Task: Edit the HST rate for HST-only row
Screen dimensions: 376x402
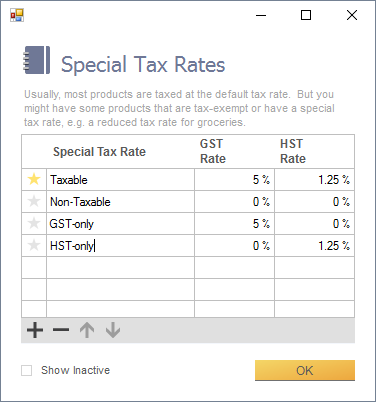Action: (314, 246)
